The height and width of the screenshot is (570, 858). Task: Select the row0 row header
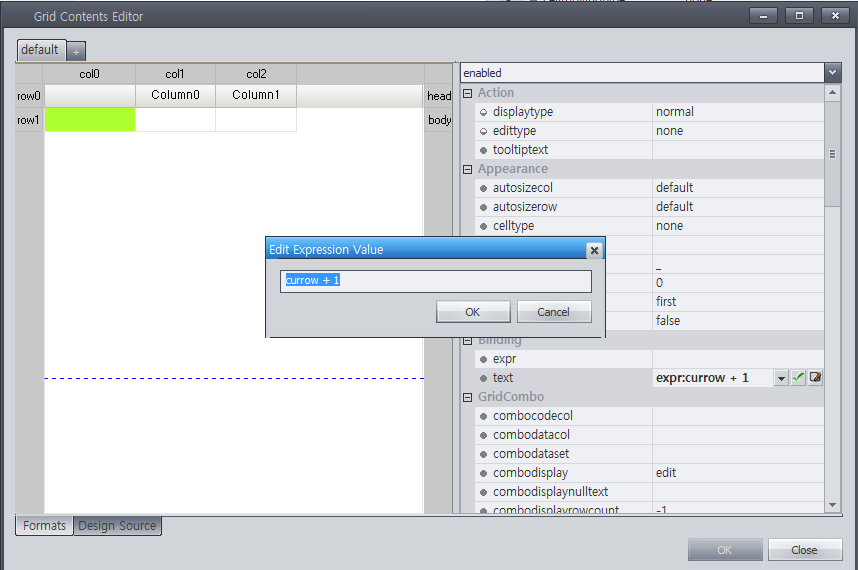[x=29, y=96]
